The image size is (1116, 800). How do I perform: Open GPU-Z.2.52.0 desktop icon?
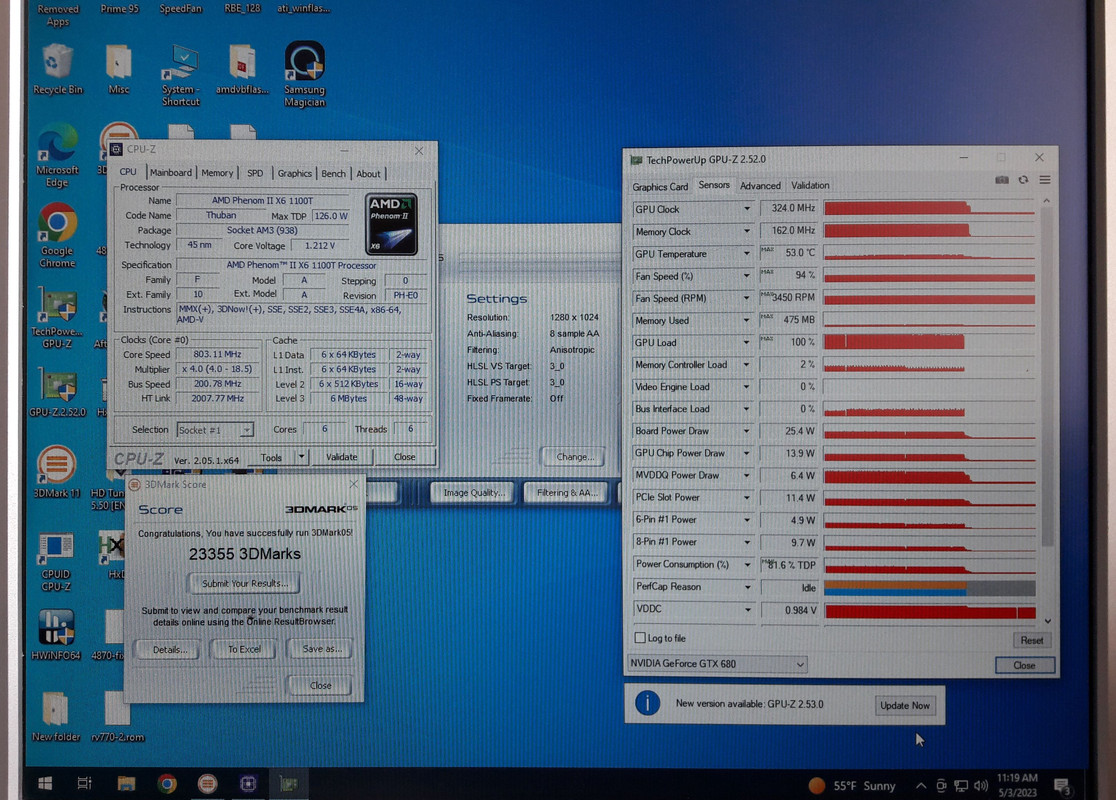[x=57, y=391]
